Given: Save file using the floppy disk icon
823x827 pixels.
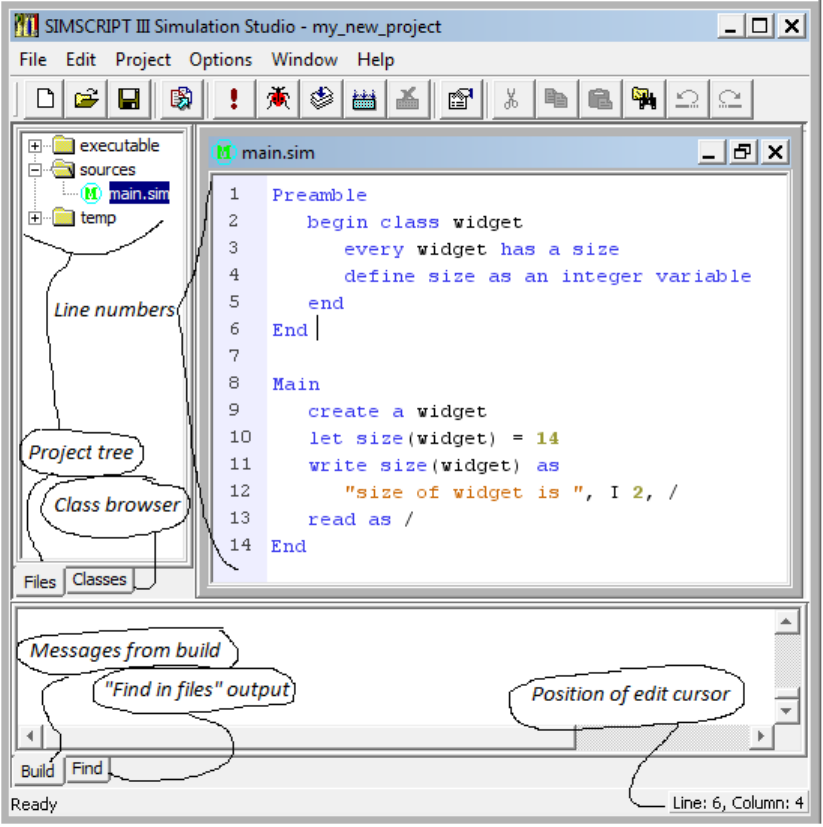Looking at the screenshot, I should coord(129,99).
